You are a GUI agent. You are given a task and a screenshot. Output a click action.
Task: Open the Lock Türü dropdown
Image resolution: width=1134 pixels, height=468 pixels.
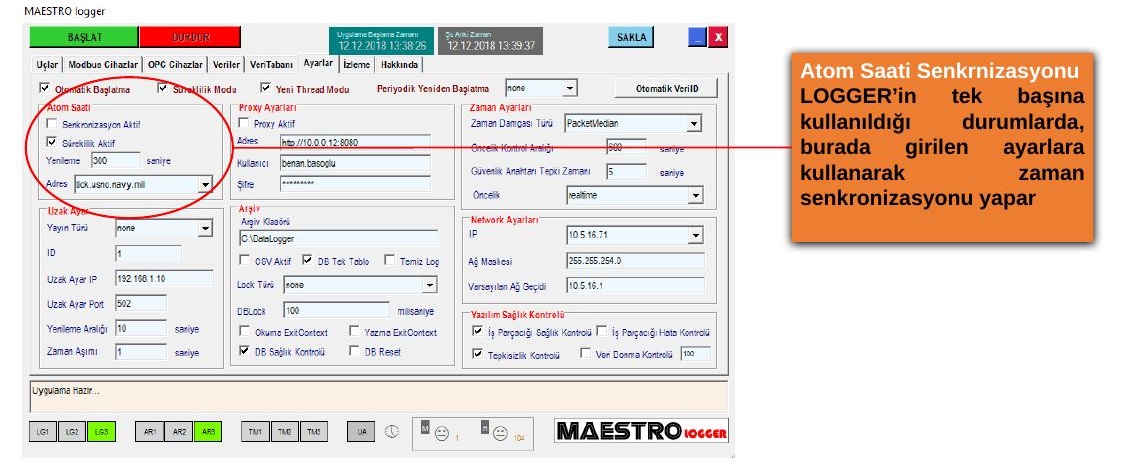430,285
